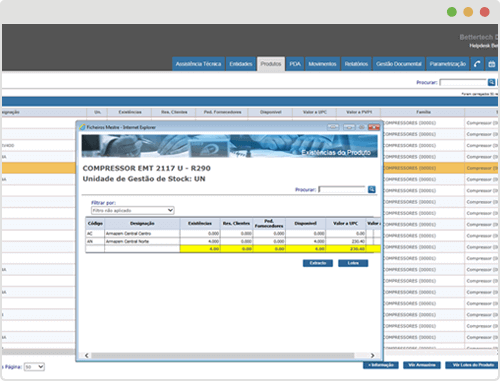This screenshot has width=500, height=381.
Task: Click the popup horizontal scrollbar track
Action: (223, 355)
